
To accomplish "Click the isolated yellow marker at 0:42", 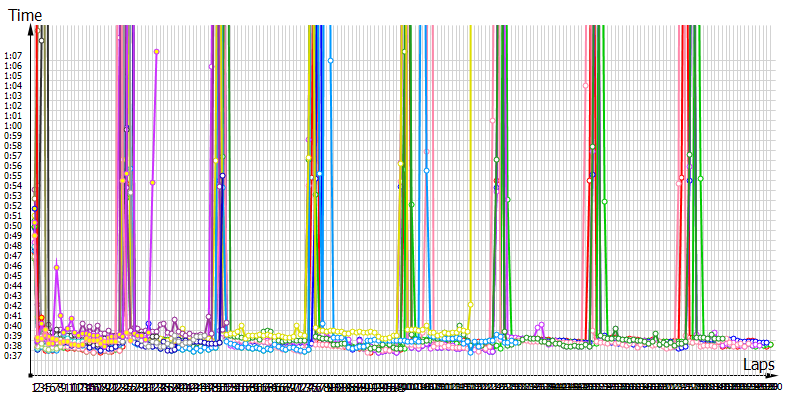I will (x=470, y=304).
